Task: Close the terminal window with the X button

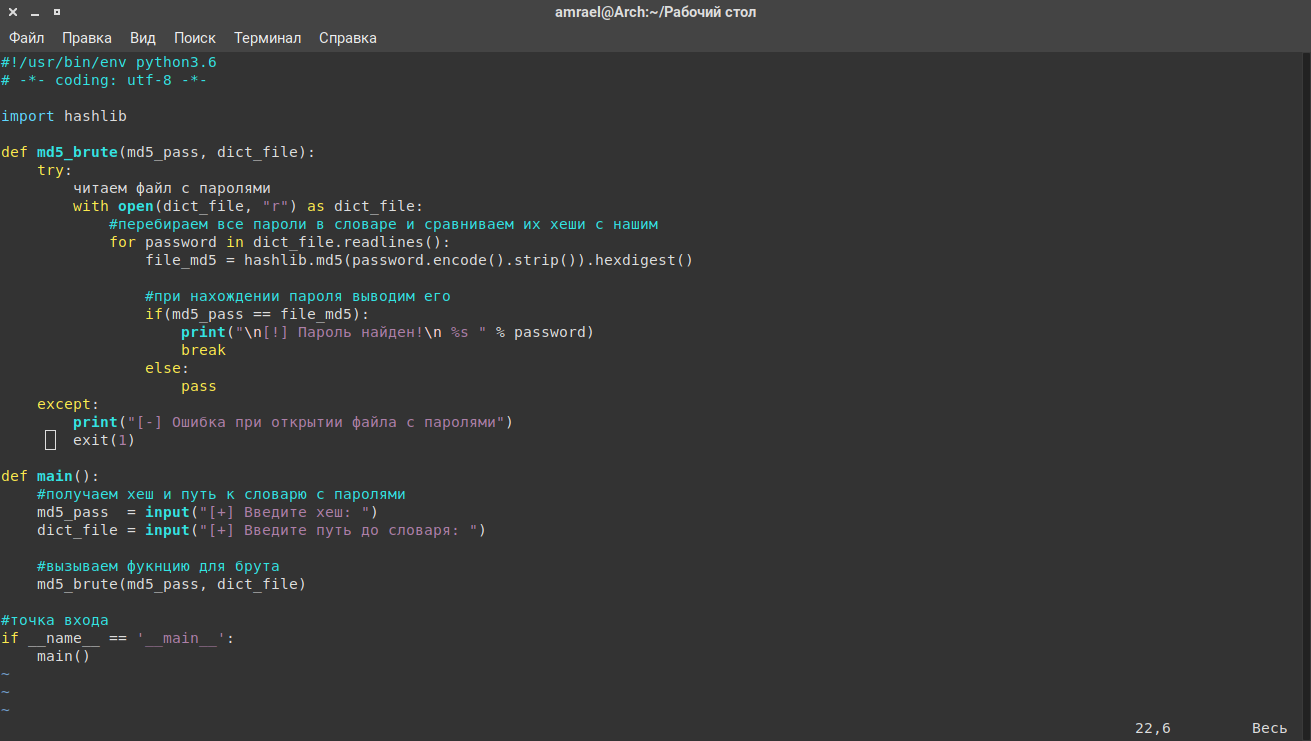Action: 13,12
